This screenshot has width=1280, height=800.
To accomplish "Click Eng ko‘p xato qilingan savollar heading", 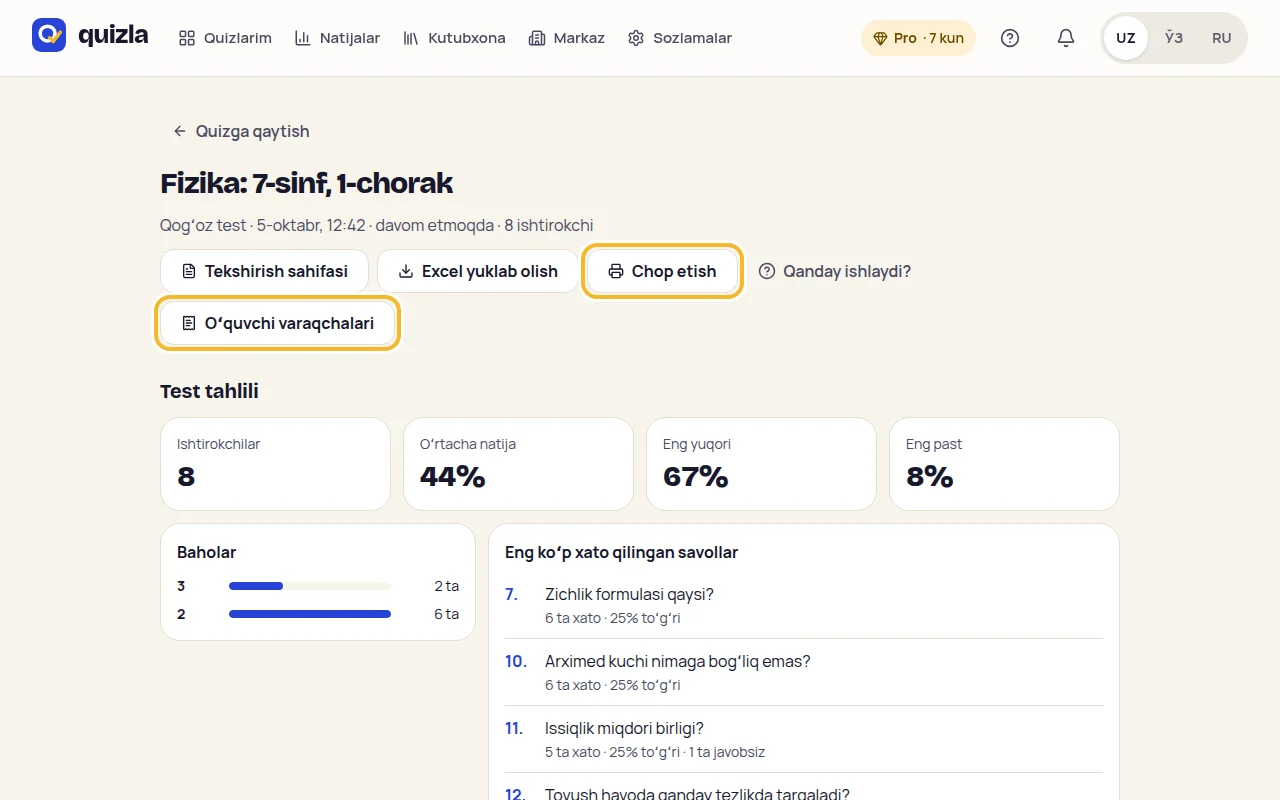I will coord(622,552).
